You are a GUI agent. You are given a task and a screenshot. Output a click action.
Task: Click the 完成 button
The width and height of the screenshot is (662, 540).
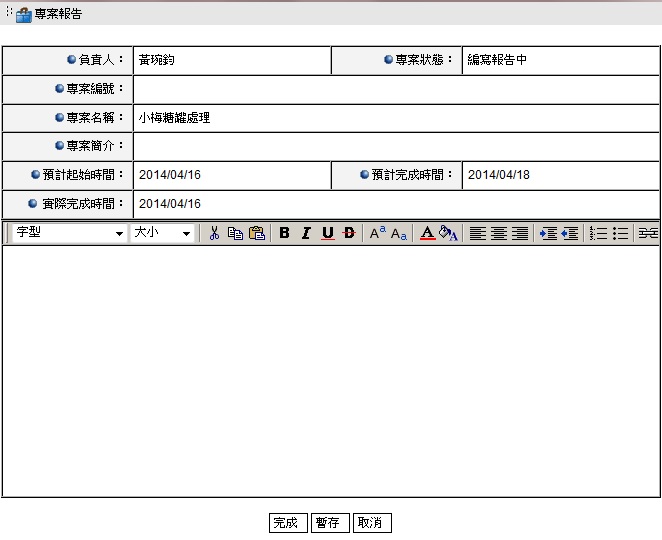coord(287,523)
